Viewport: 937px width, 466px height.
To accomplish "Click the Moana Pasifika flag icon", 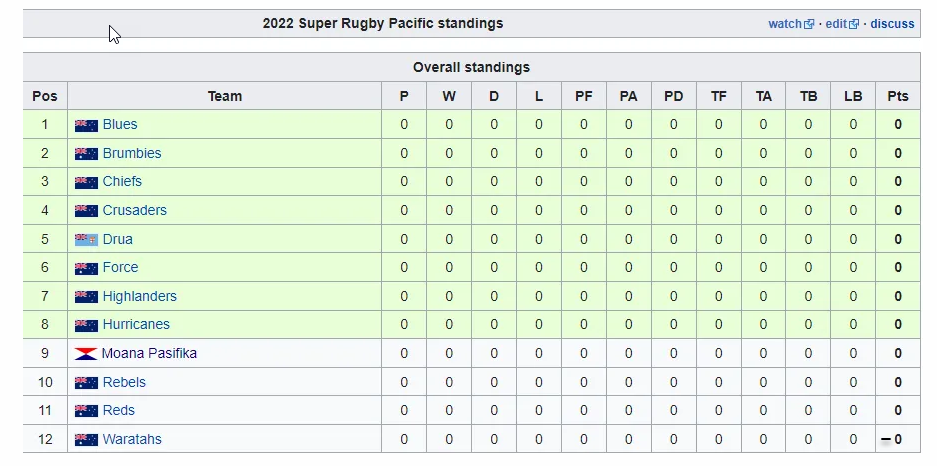I will (x=86, y=354).
